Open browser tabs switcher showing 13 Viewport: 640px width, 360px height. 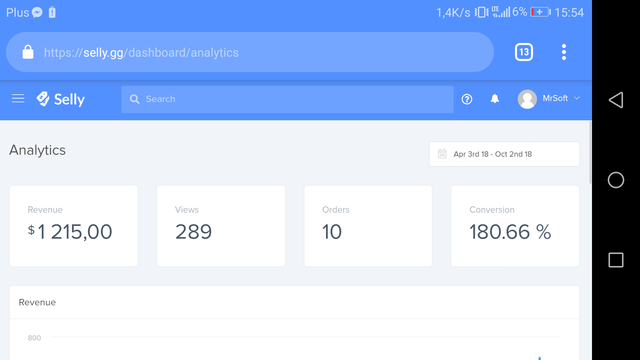pos(524,52)
